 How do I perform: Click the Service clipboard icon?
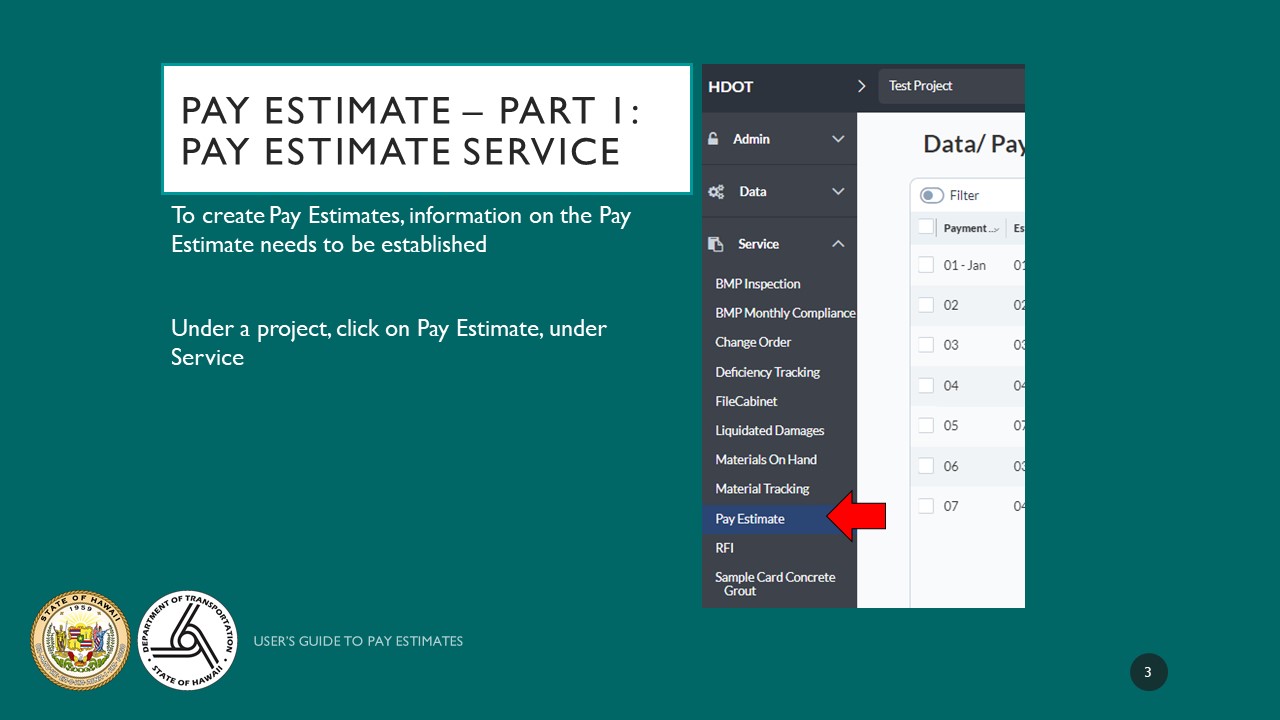[x=716, y=244]
